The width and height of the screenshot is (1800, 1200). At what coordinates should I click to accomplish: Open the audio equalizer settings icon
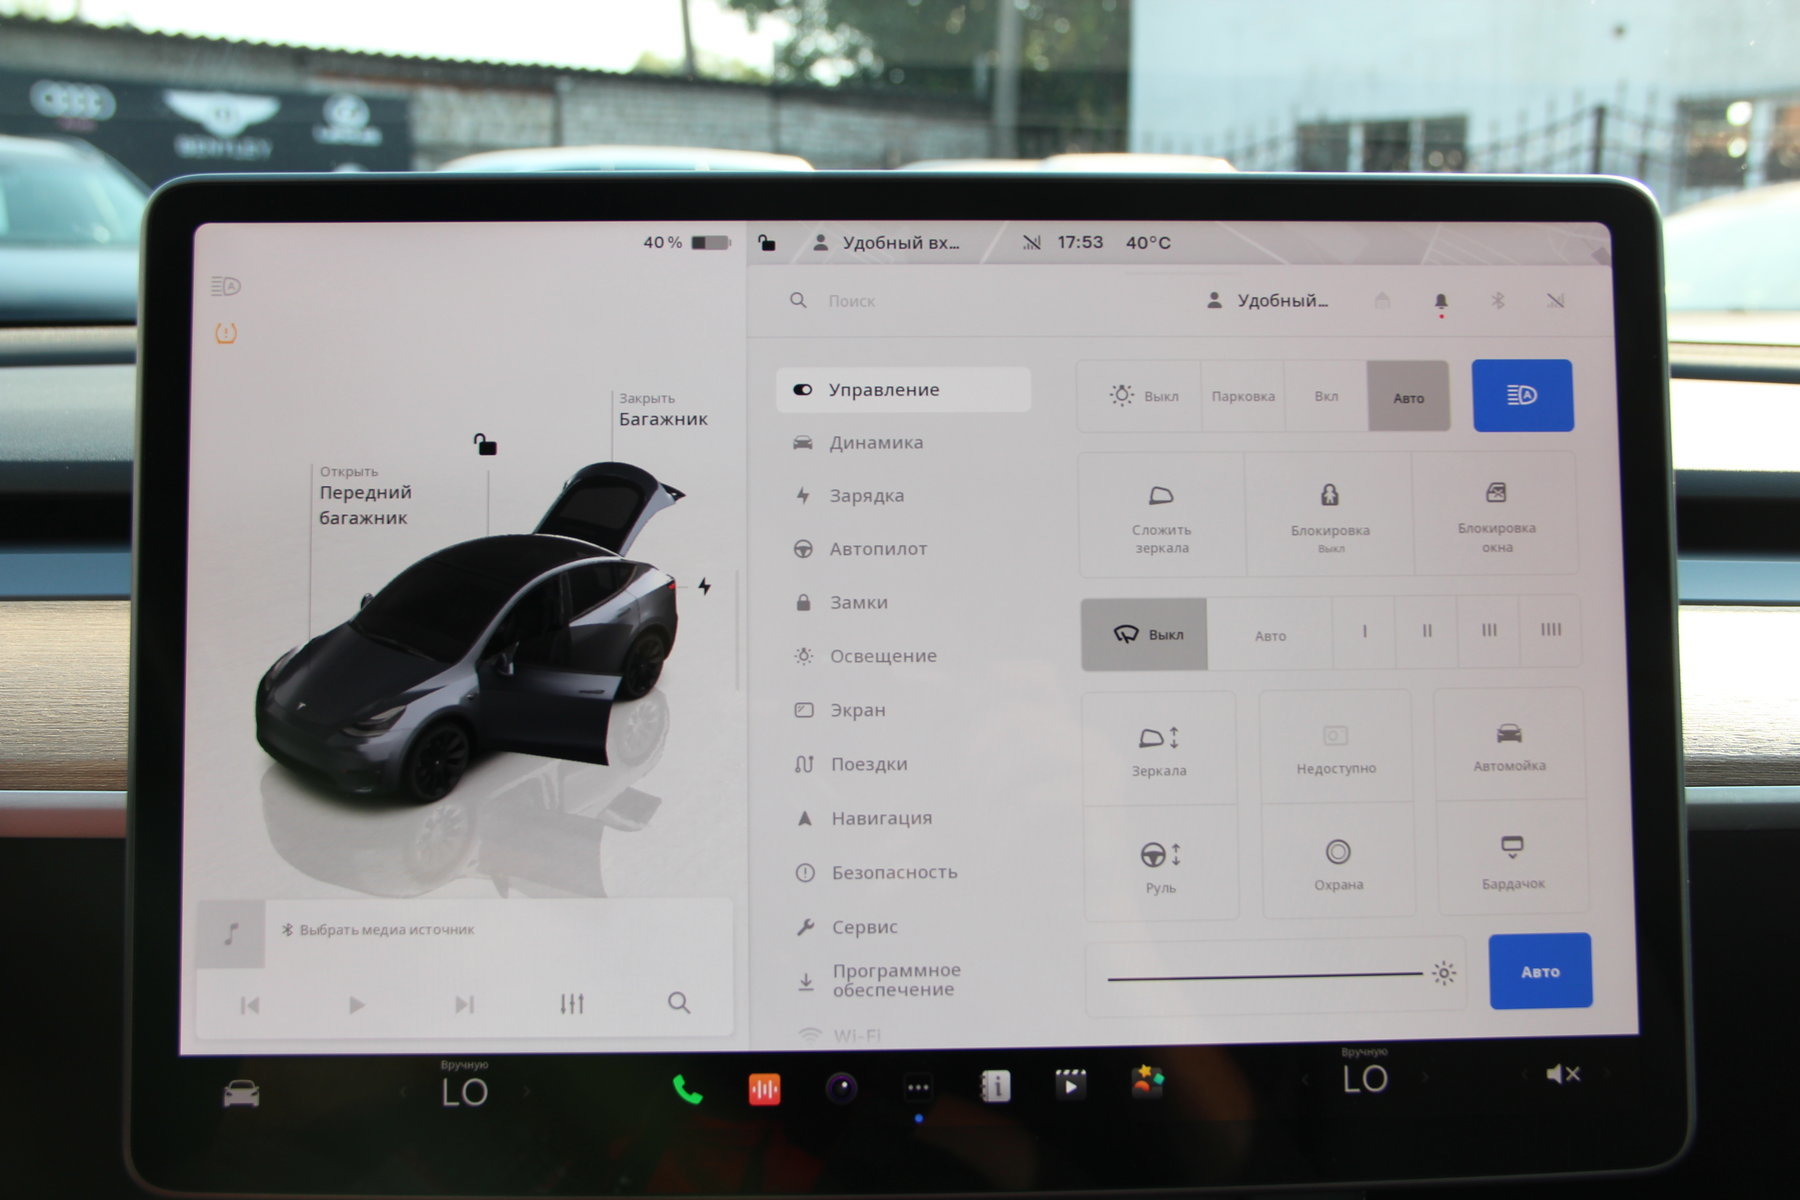[x=572, y=1003]
